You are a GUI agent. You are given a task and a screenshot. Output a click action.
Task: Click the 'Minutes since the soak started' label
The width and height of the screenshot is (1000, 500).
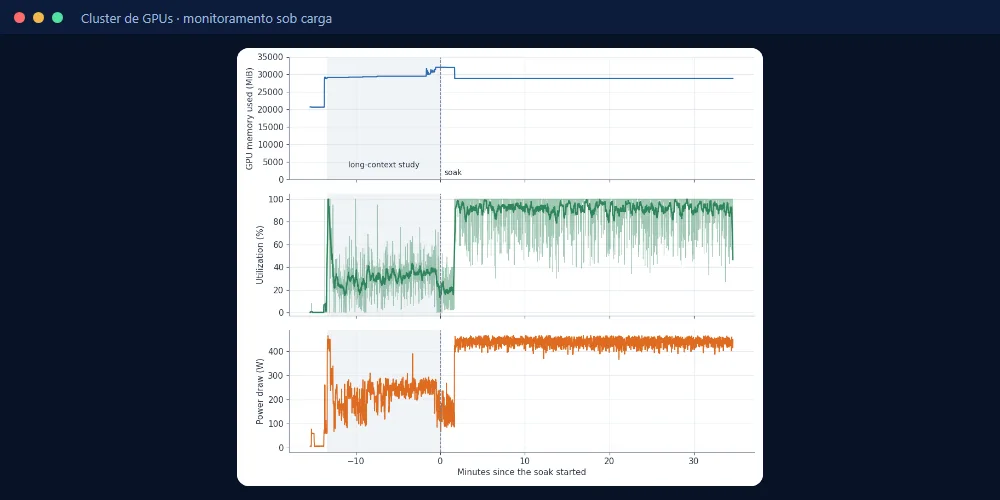[521, 473]
